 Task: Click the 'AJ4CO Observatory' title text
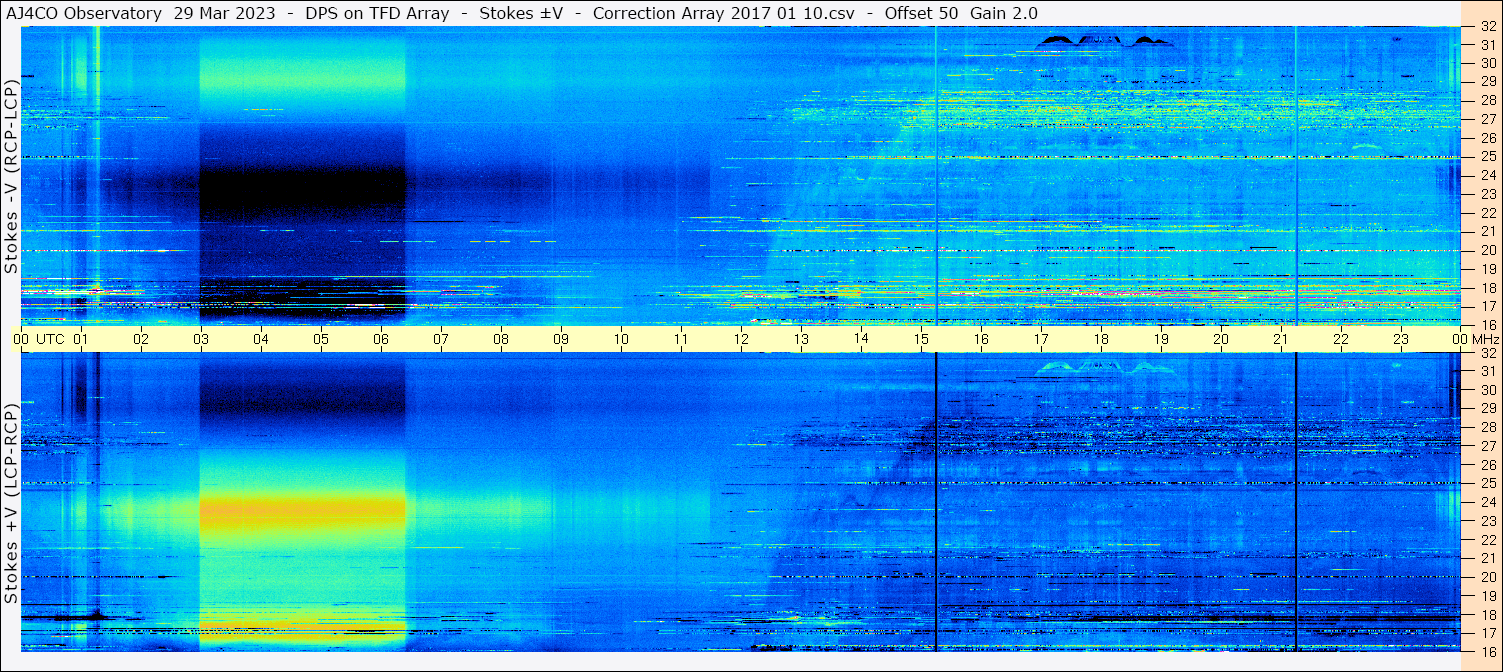click(84, 13)
